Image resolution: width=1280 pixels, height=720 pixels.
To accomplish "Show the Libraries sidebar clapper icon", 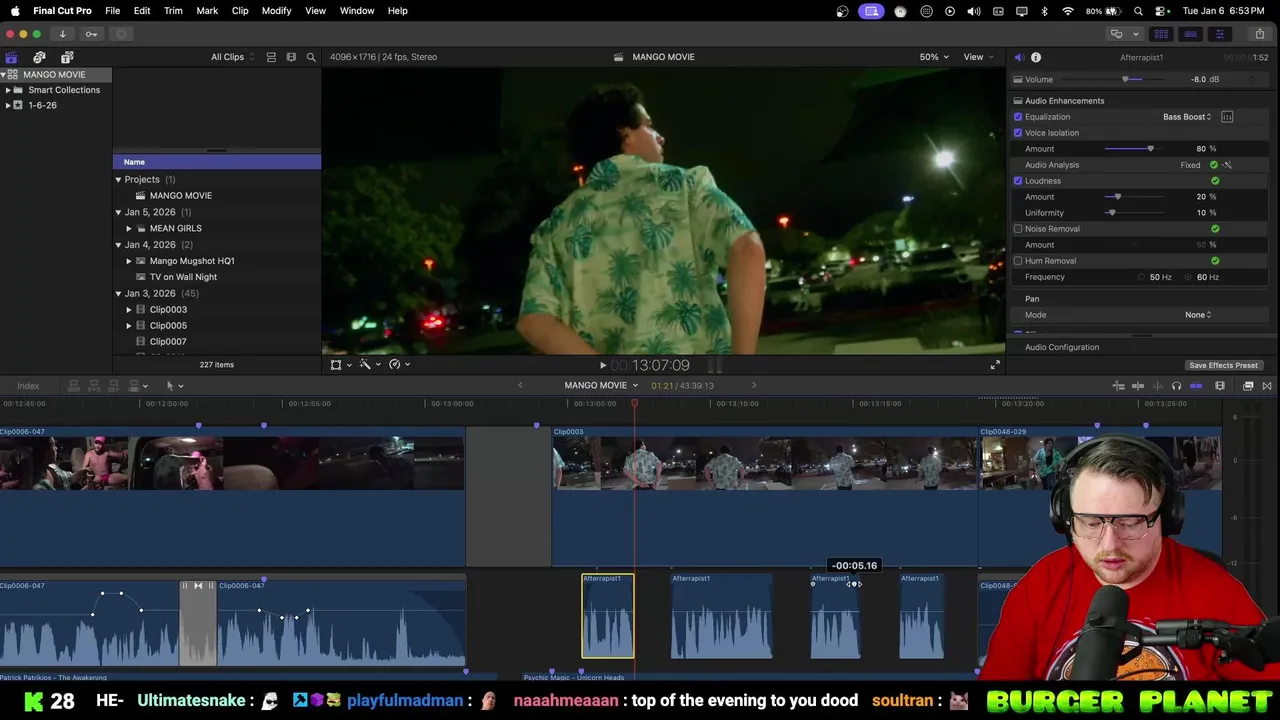I will point(11,57).
